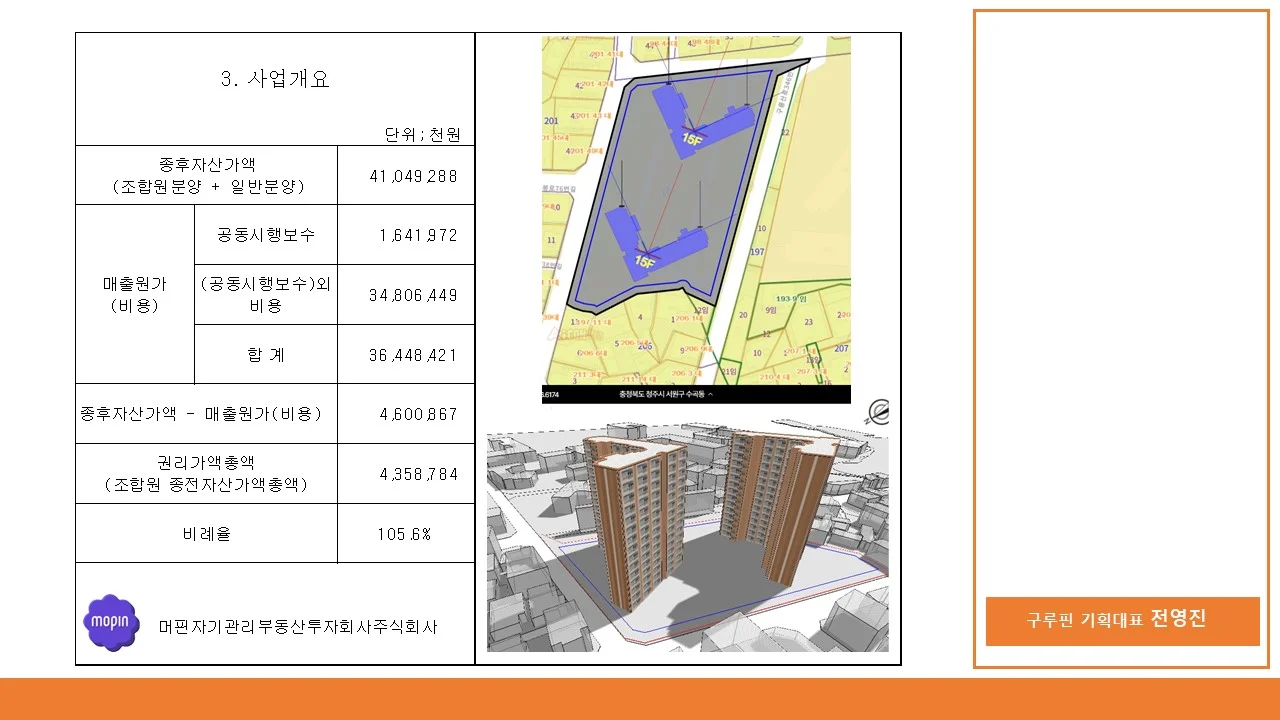Click the site plan map image
Image resolution: width=1280 pixels, height=720 pixels.
[x=696, y=220]
